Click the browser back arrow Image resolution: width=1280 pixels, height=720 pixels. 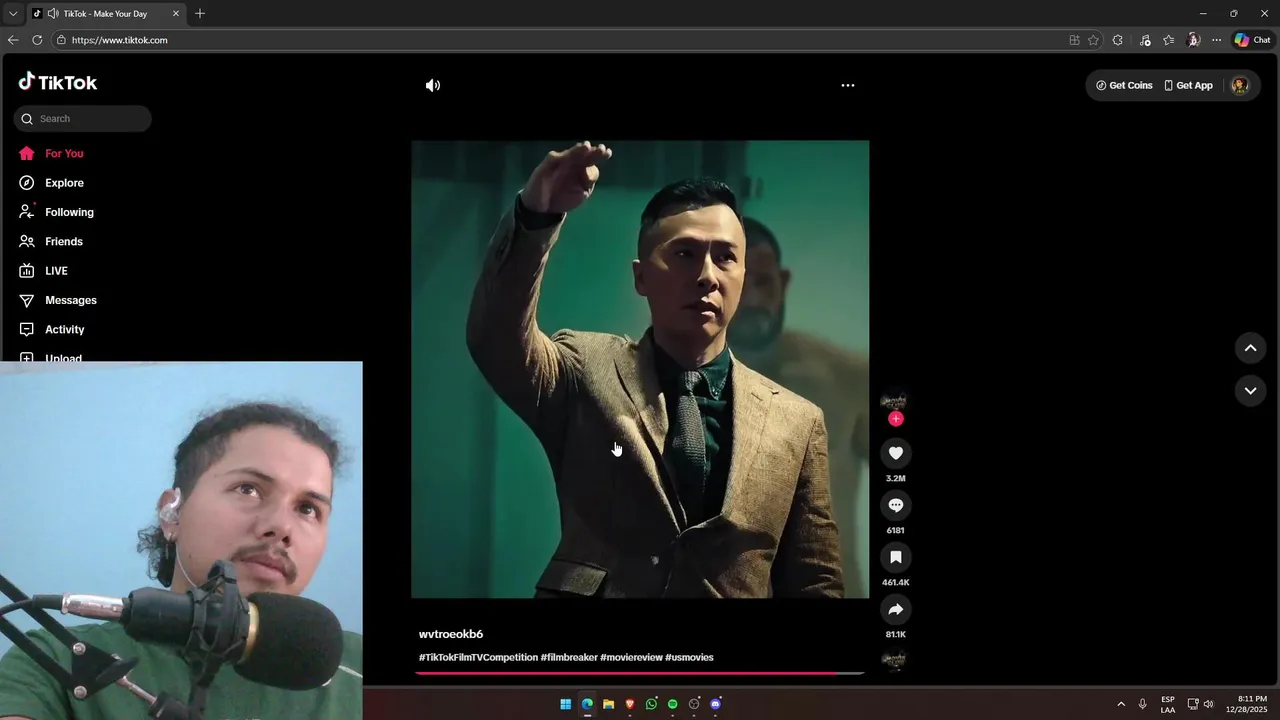13,40
